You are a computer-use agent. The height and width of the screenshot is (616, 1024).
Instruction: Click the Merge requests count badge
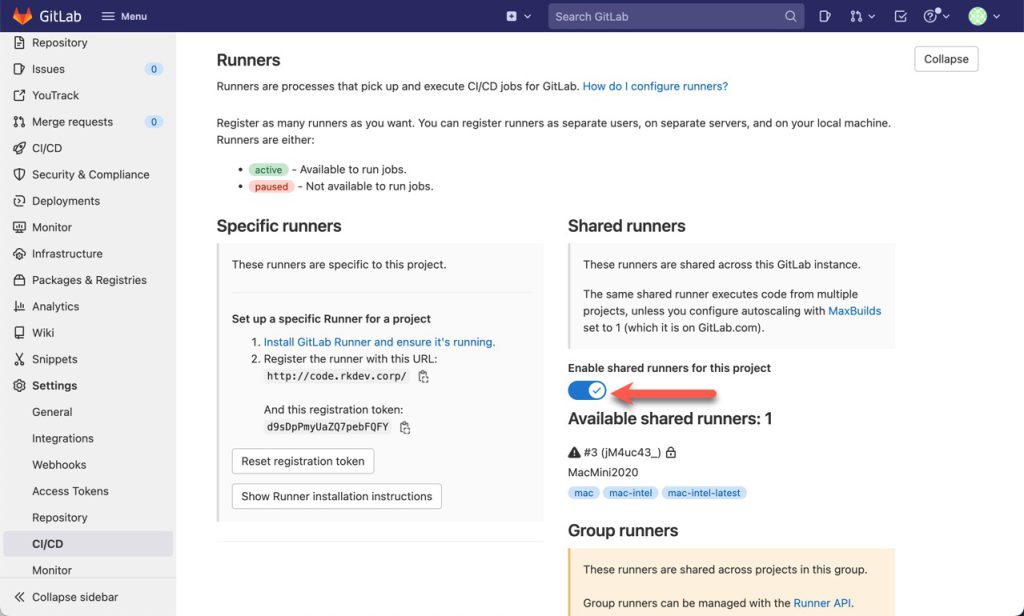click(153, 122)
